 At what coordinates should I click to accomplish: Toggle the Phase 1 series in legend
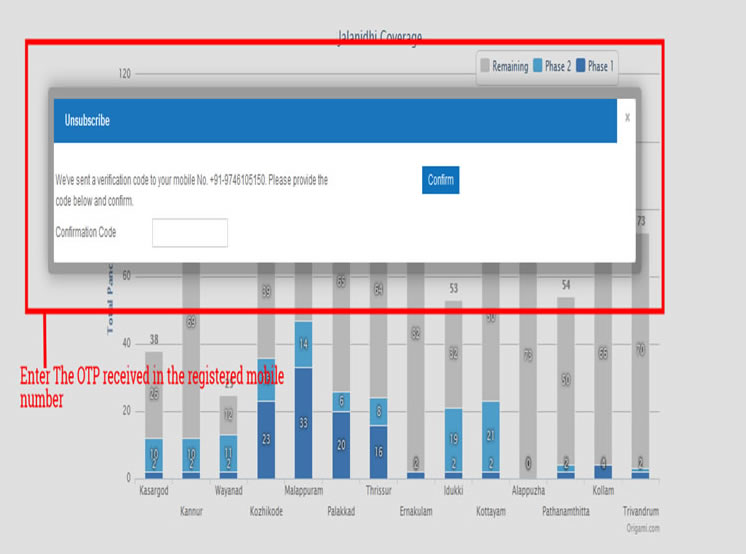coord(600,67)
